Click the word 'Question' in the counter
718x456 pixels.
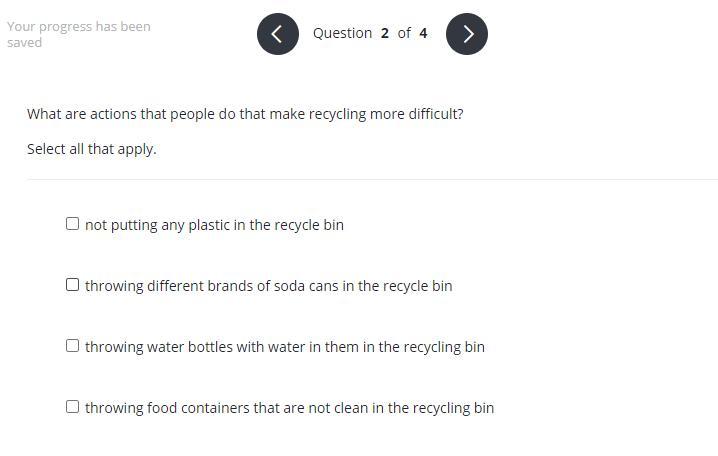click(x=342, y=33)
